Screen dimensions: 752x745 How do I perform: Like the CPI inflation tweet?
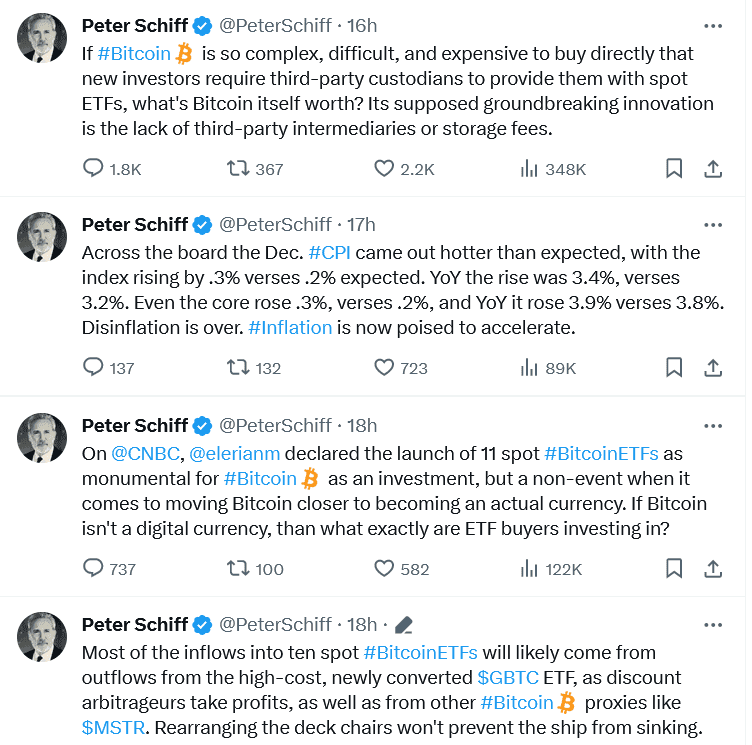point(384,368)
